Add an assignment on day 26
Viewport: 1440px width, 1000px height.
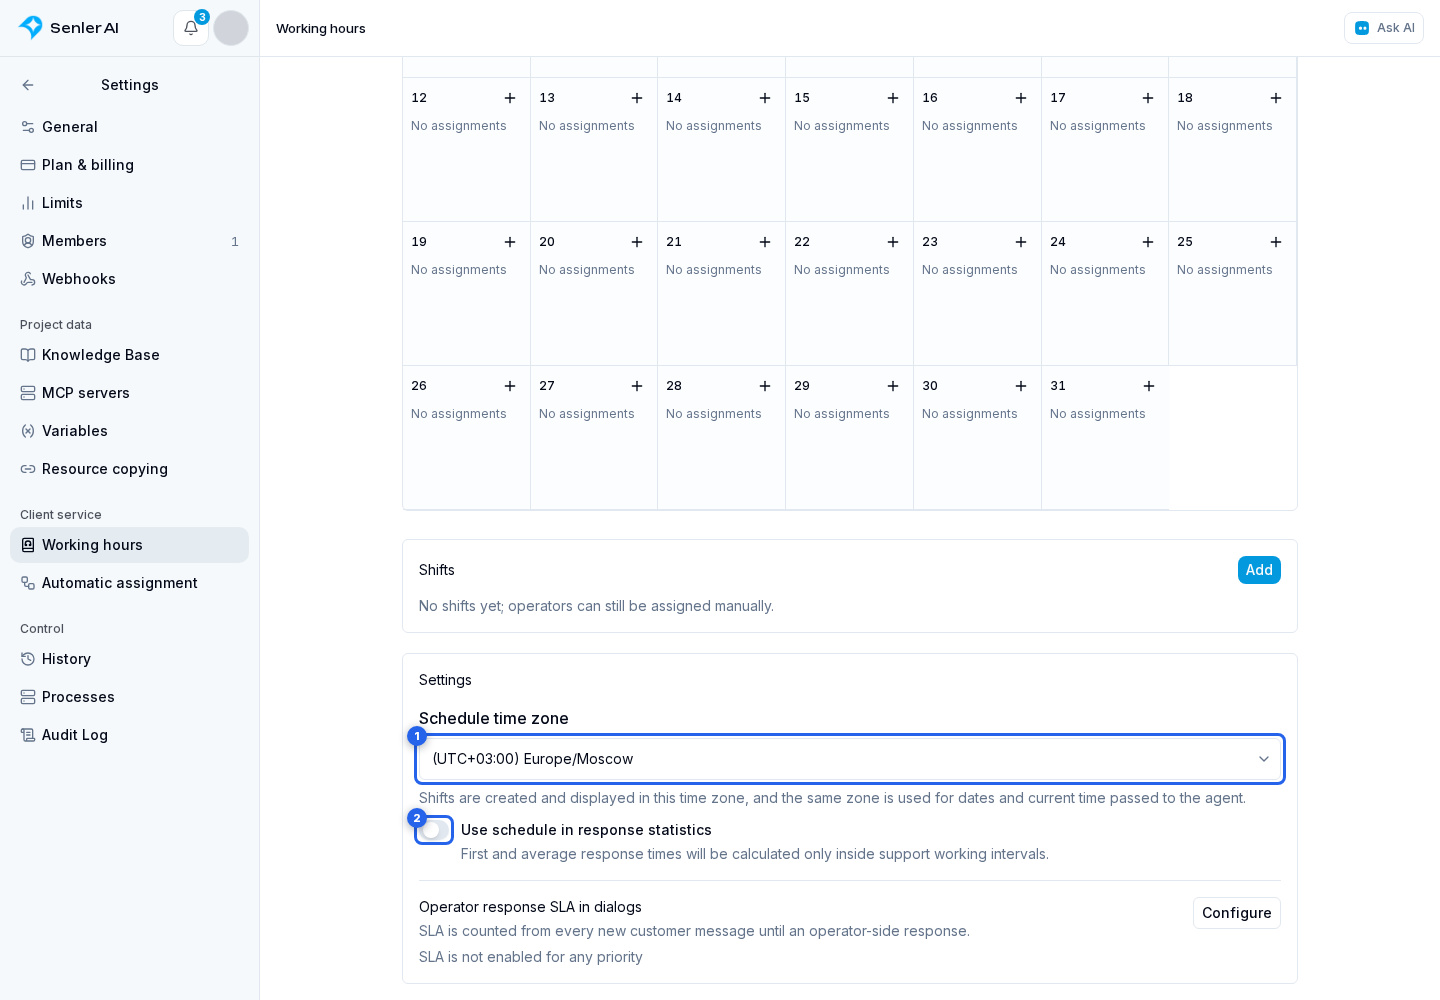510,386
